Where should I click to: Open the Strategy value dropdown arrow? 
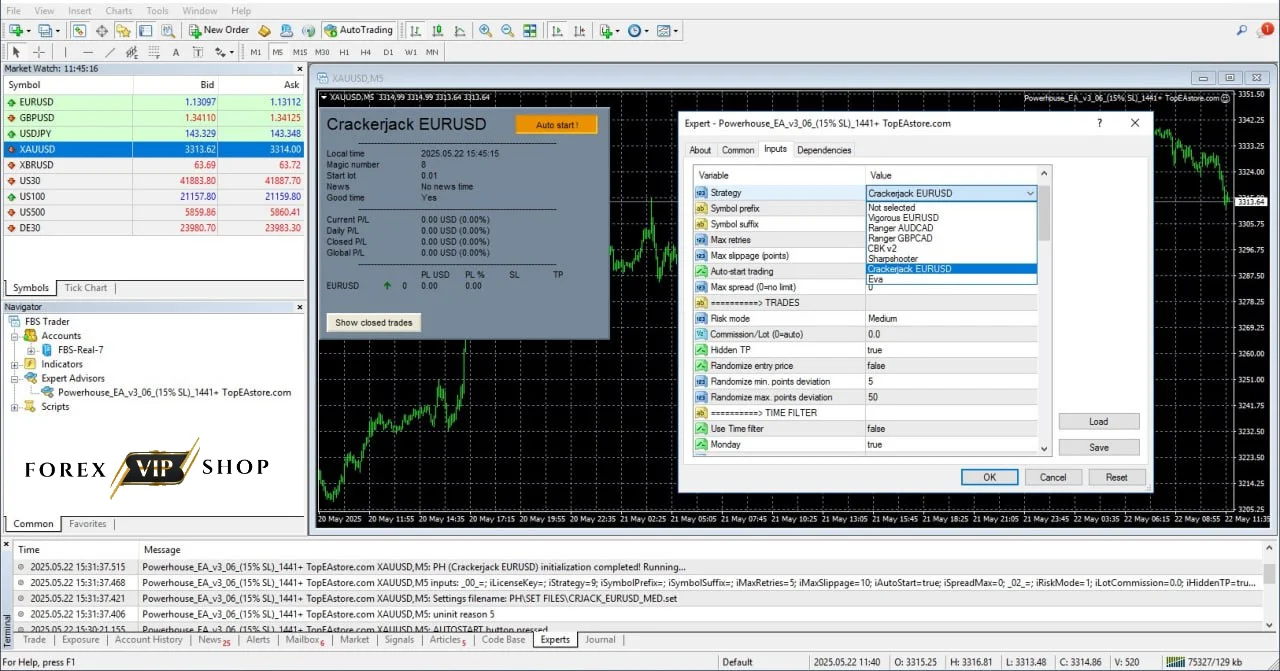click(x=1030, y=193)
